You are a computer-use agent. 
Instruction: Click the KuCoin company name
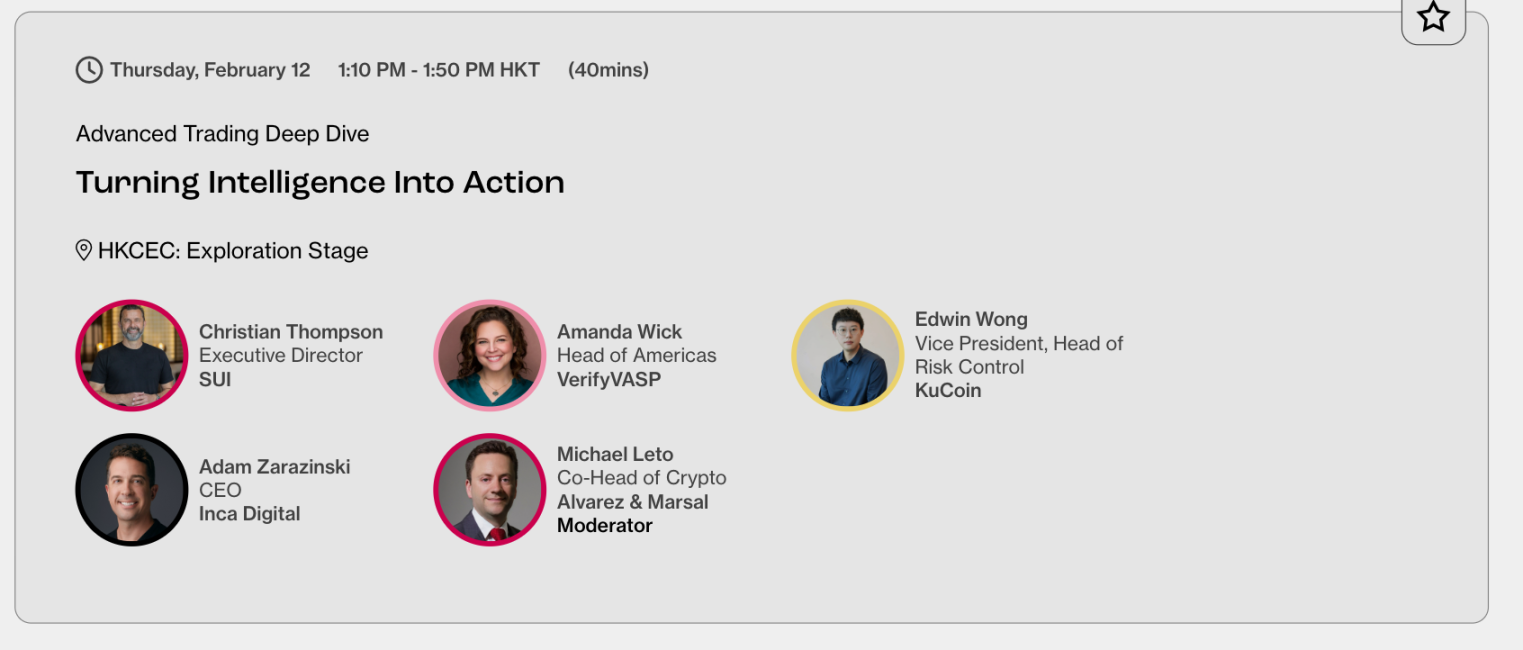click(948, 391)
